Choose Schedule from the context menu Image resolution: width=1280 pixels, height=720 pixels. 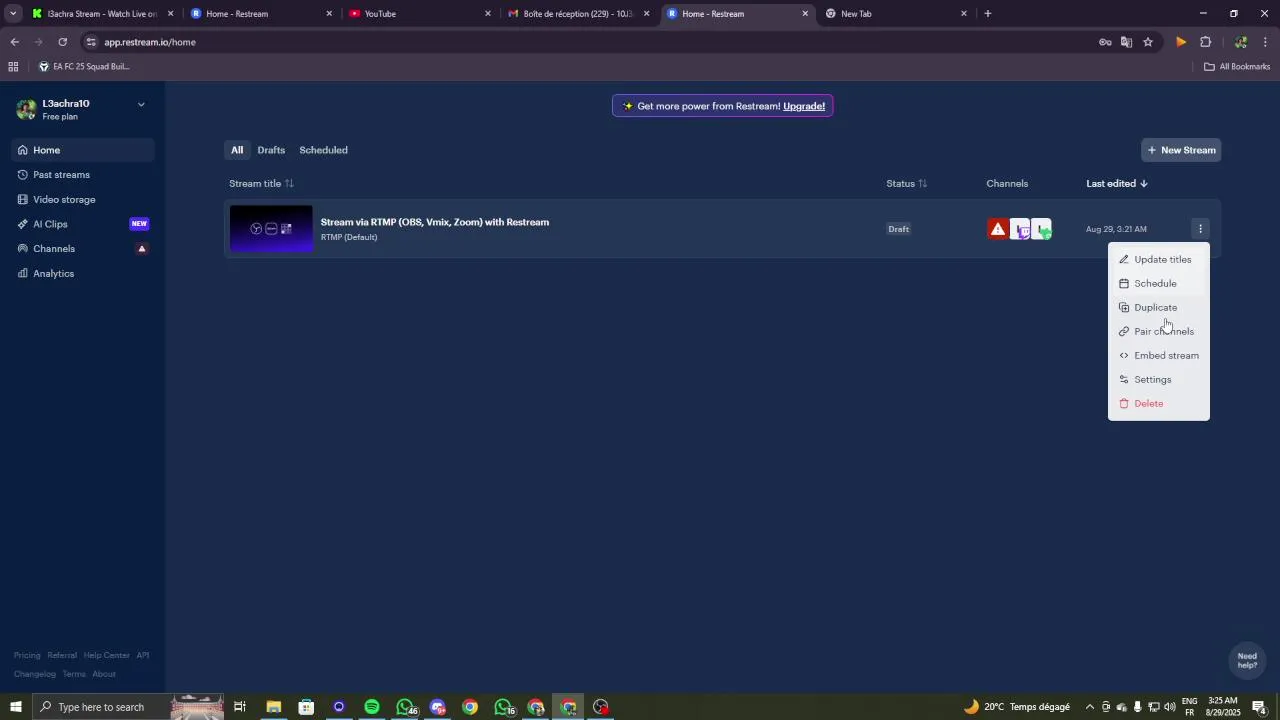[x=1159, y=284]
